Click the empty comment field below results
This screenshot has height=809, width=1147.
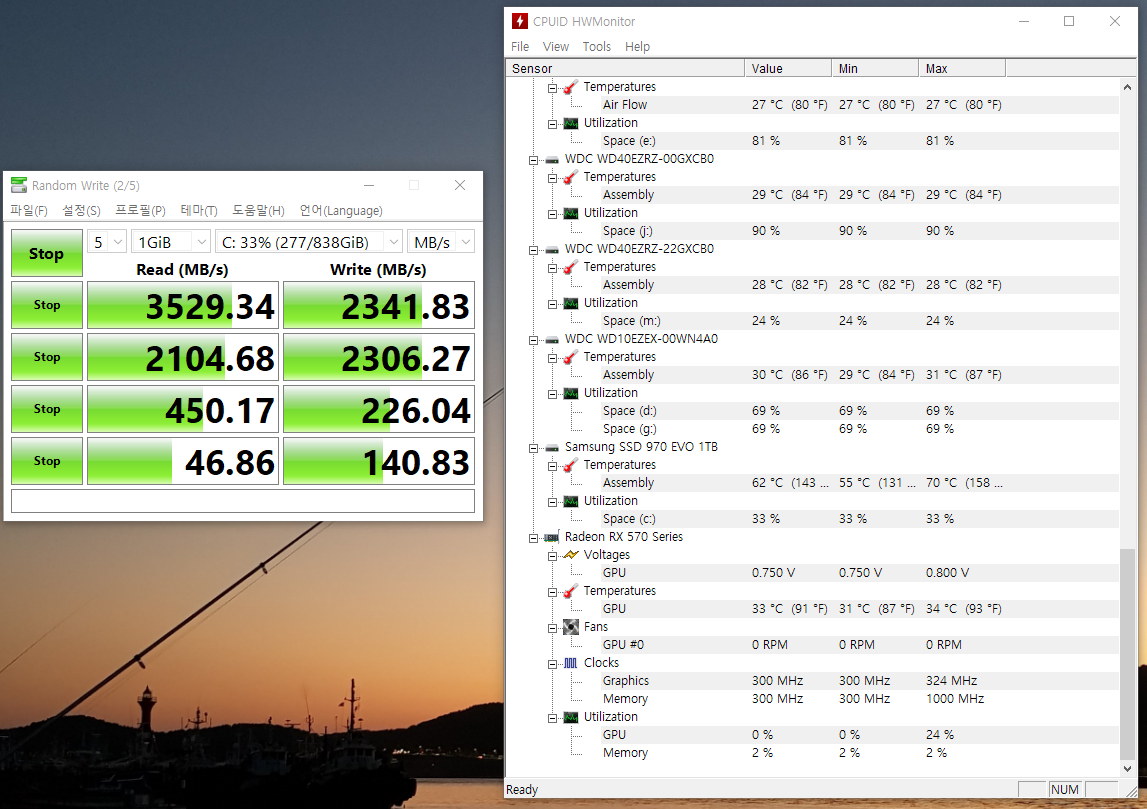coord(243,501)
